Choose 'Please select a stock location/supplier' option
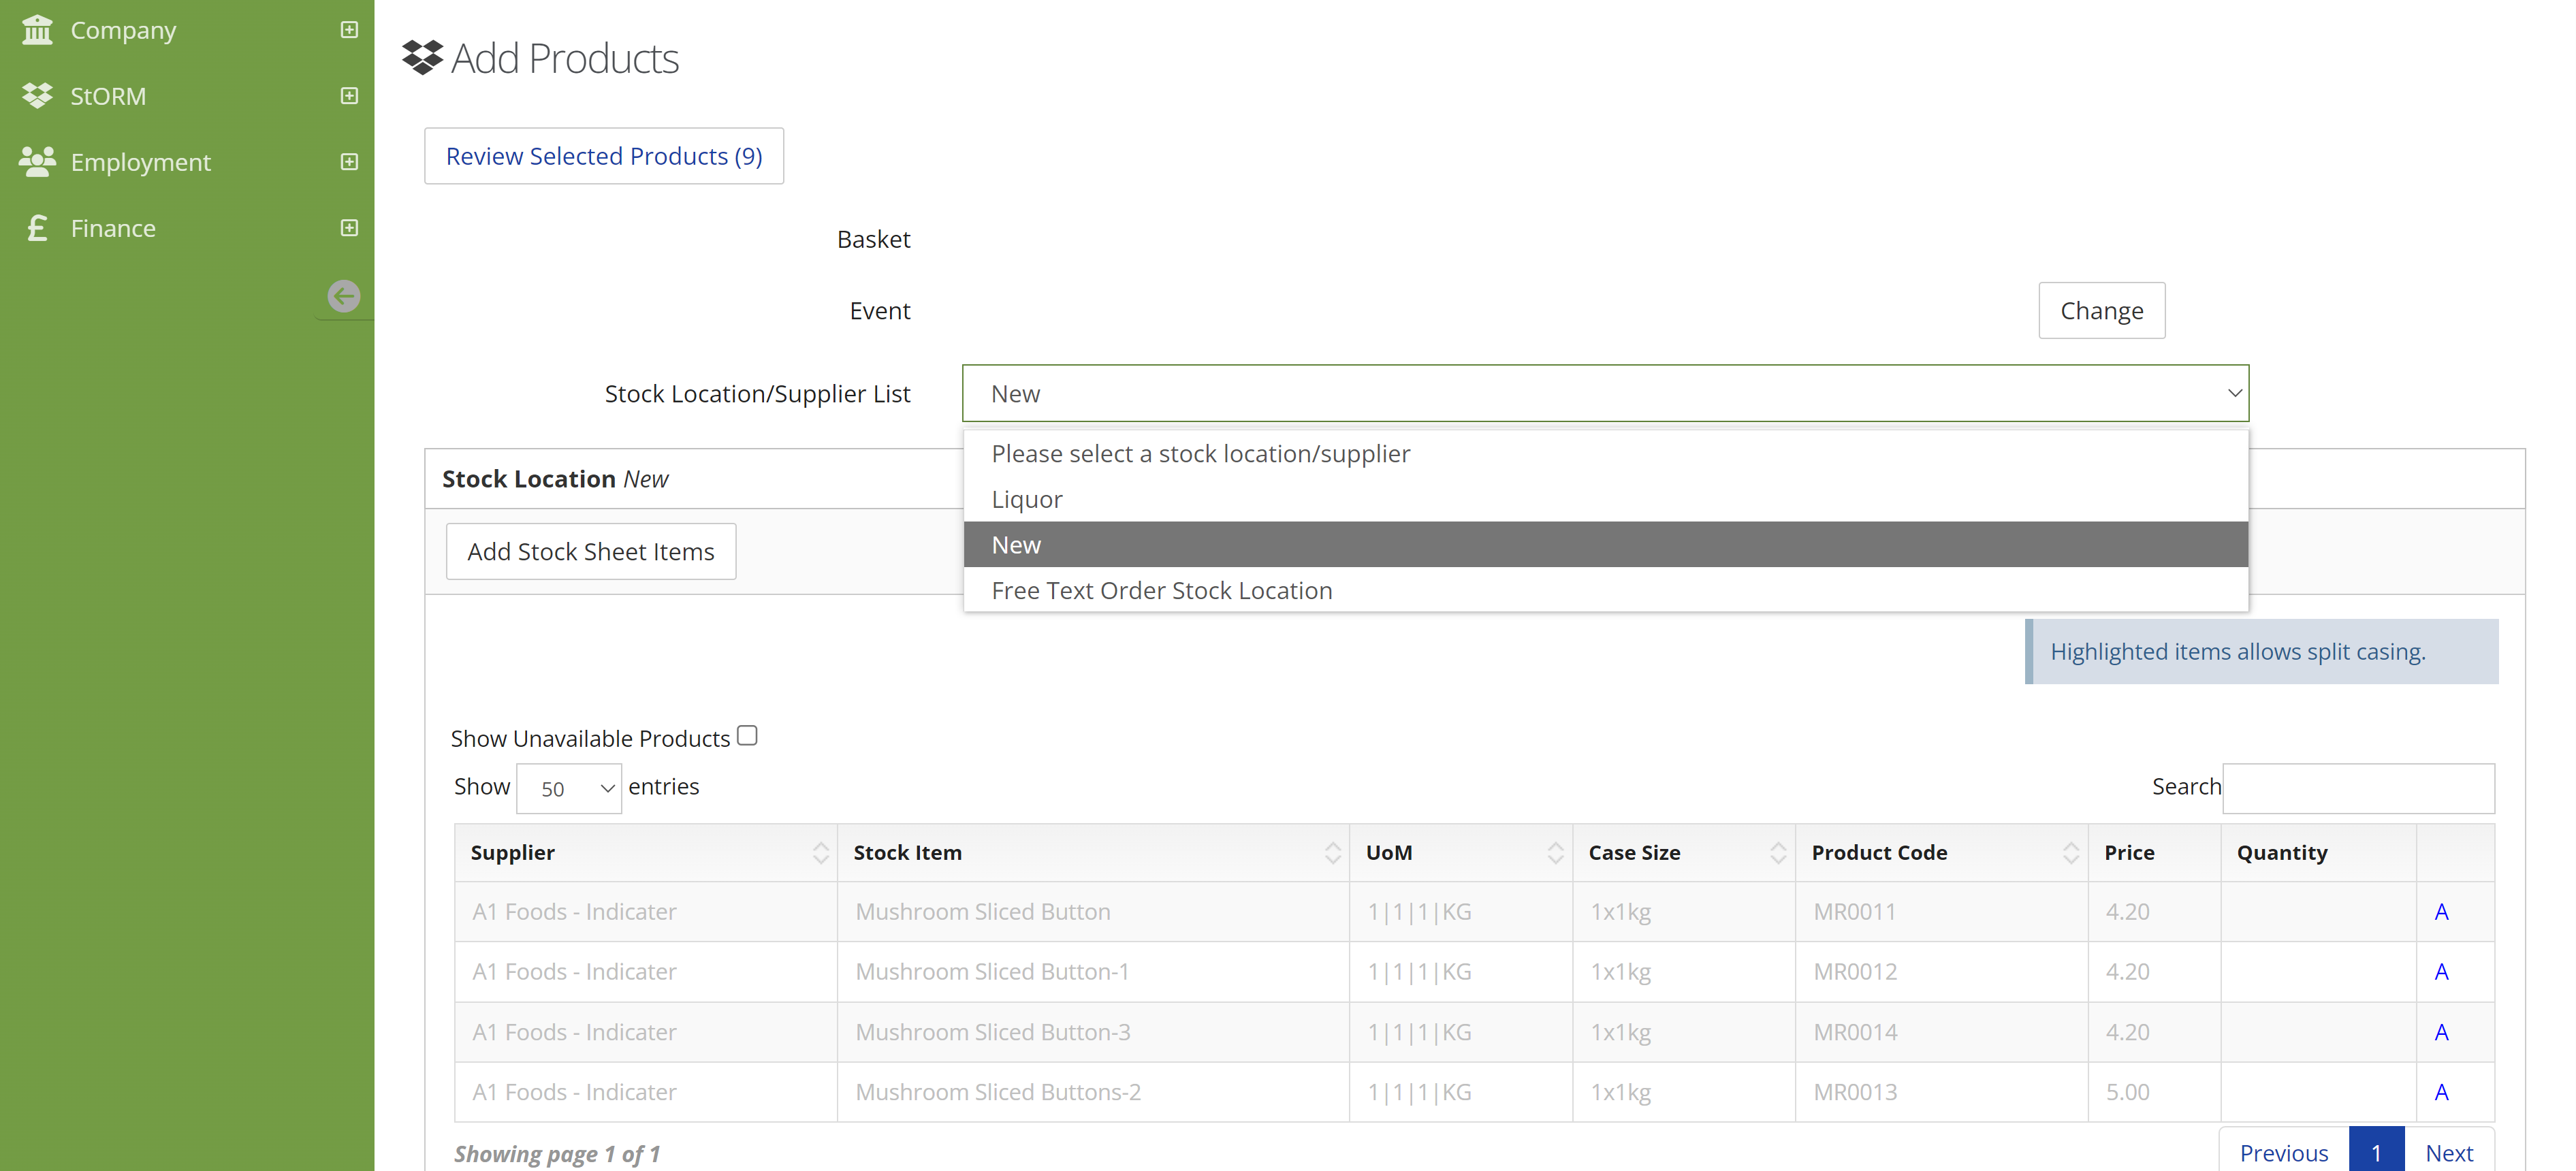Screen dimensions: 2576x1171 (1605, 454)
